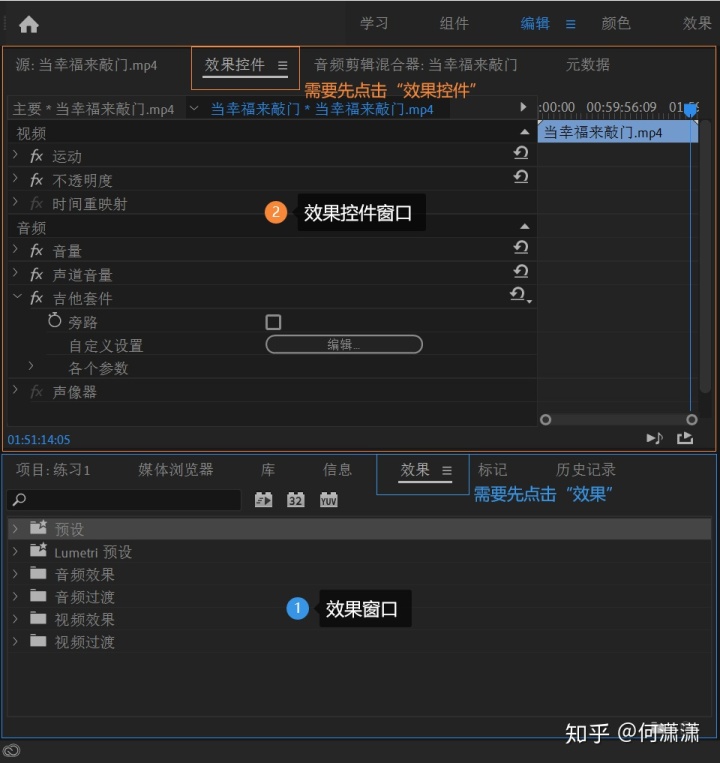
Task: Reset the 吉他套件 effect
Action: 519,294
